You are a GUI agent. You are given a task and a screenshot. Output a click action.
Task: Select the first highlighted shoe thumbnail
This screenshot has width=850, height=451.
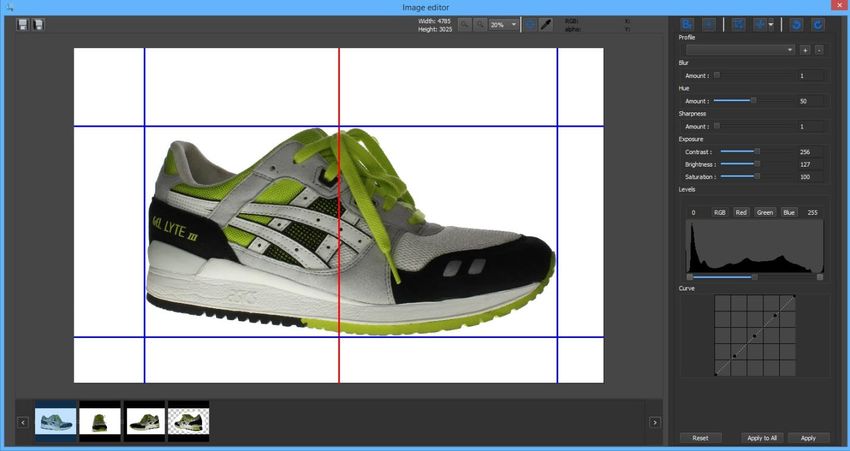coord(55,421)
